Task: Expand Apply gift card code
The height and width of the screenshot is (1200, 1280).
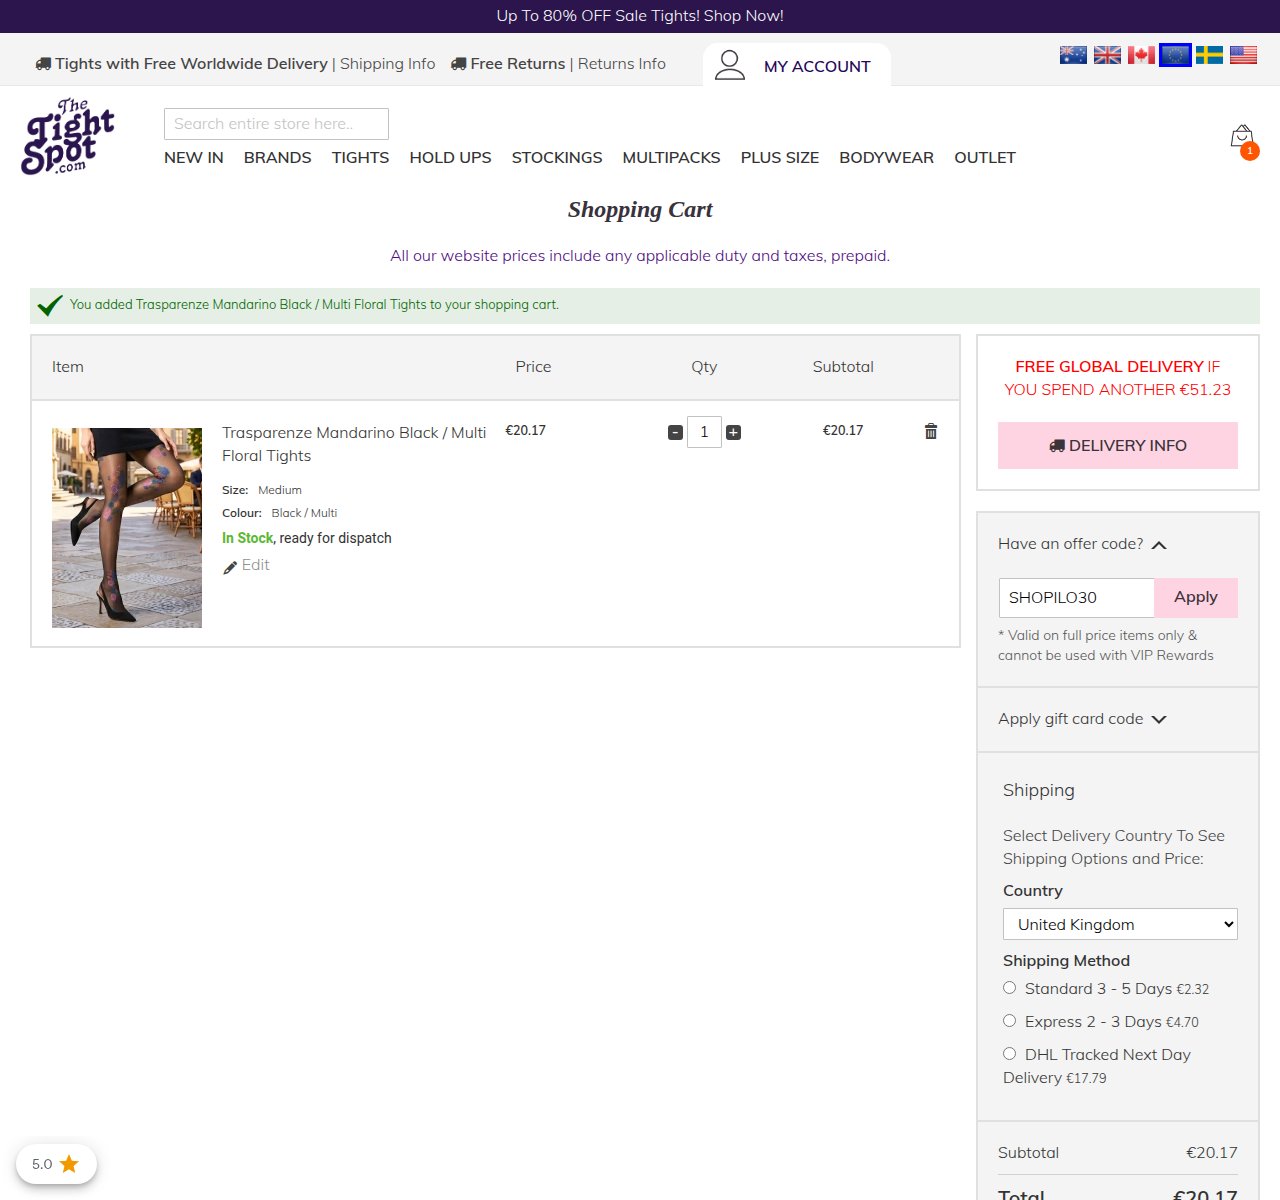Action: point(1083,719)
